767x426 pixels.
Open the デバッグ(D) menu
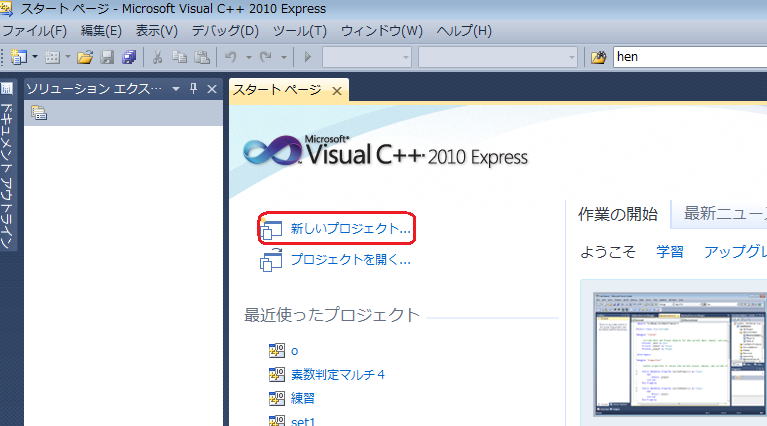click(225, 31)
